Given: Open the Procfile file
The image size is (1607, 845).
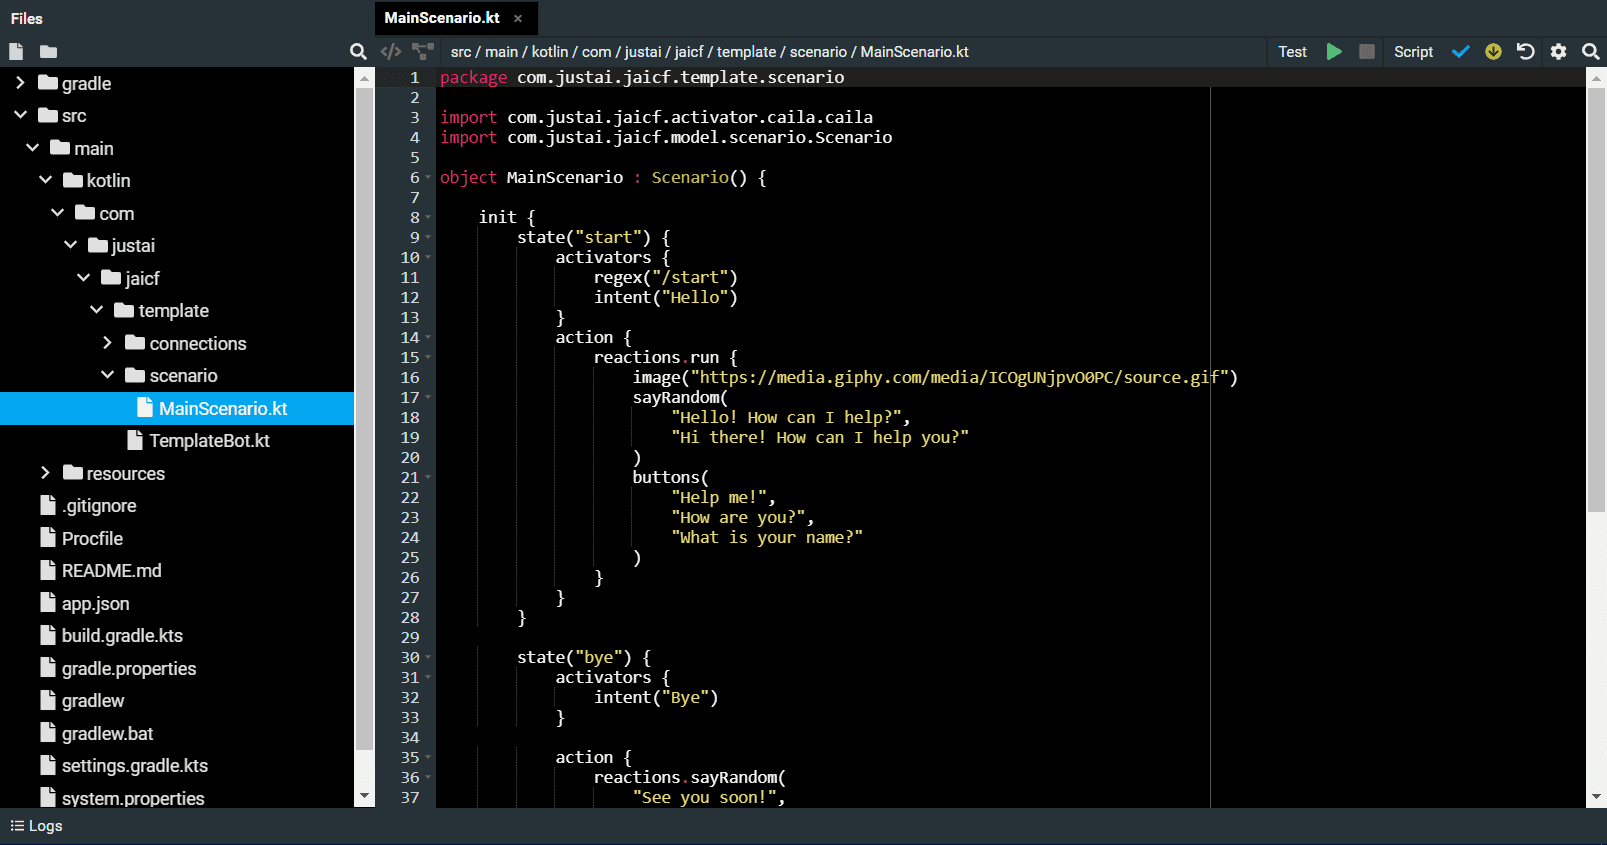Looking at the screenshot, I should click(92, 538).
